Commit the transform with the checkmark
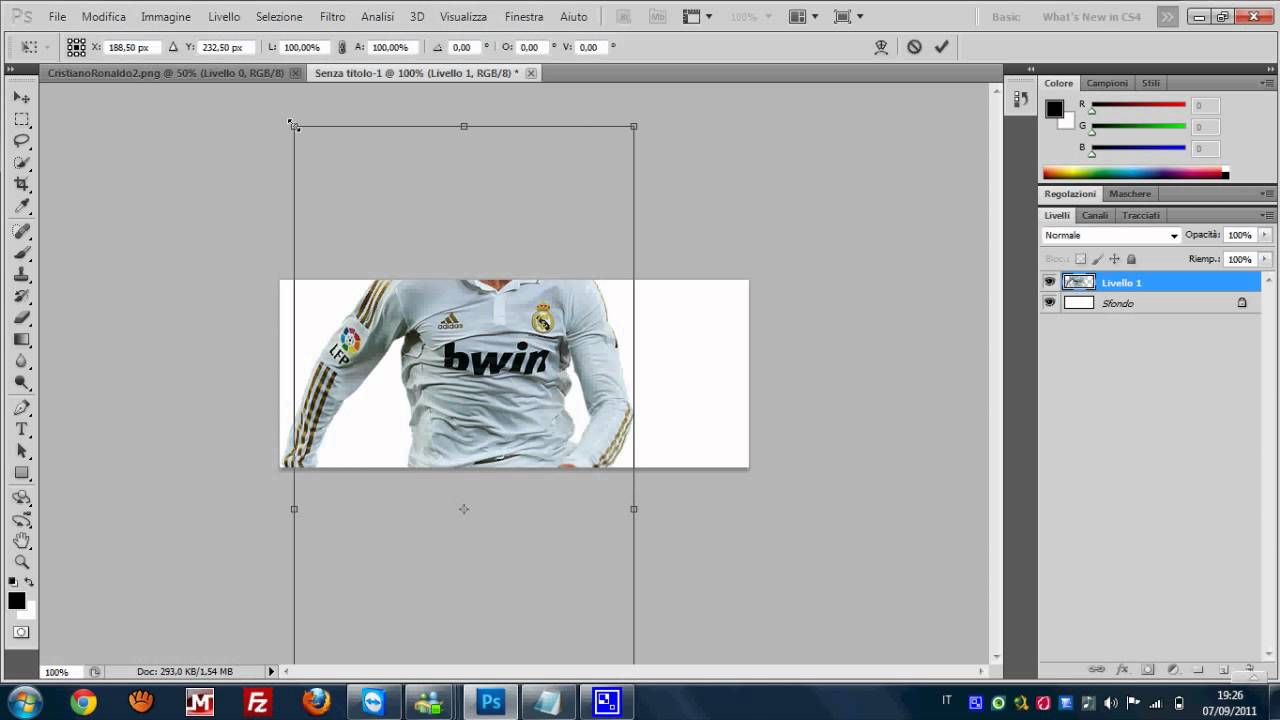Screen dimensions: 1280x720 pos(941,47)
